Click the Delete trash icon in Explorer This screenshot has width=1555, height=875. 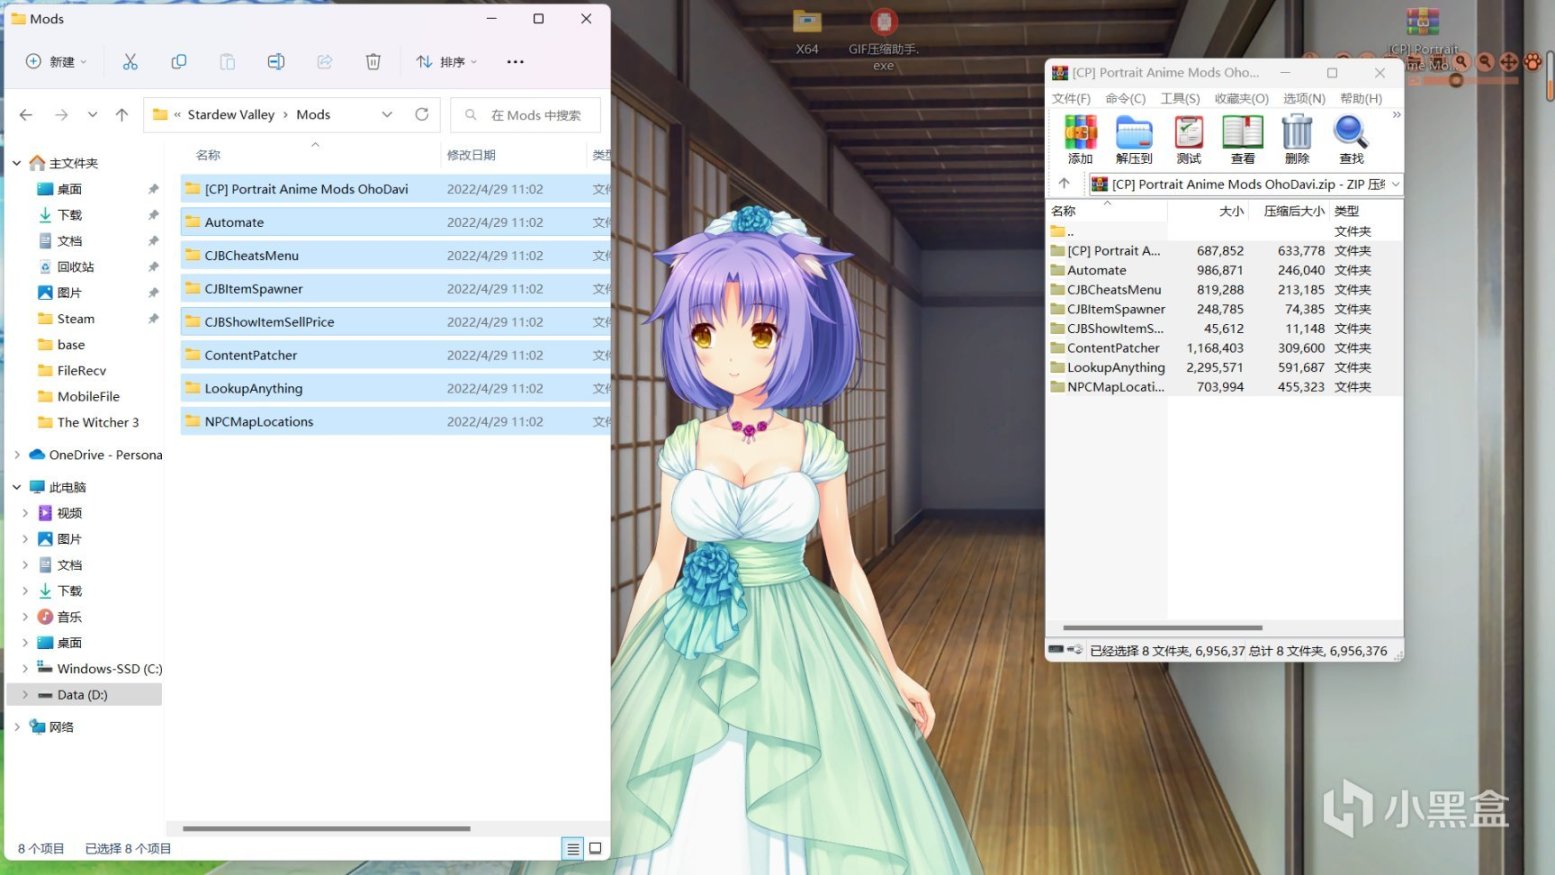click(x=373, y=62)
